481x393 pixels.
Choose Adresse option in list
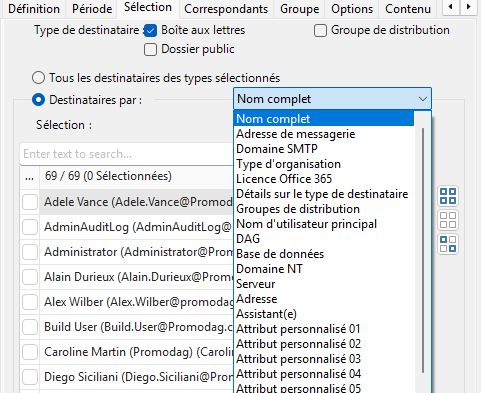point(324,299)
